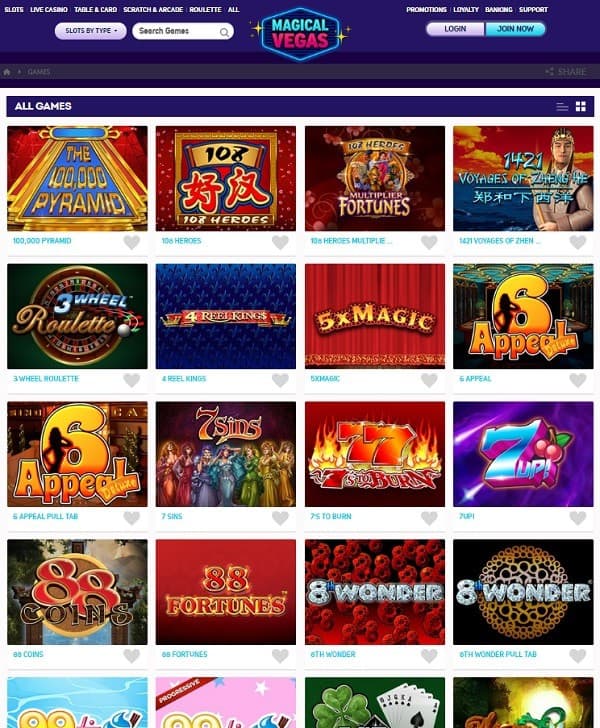The height and width of the screenshot is (728, 600).
Task: Favorite 100,000 Pyramid with heart icon
Action: click(x=132, y=242)
